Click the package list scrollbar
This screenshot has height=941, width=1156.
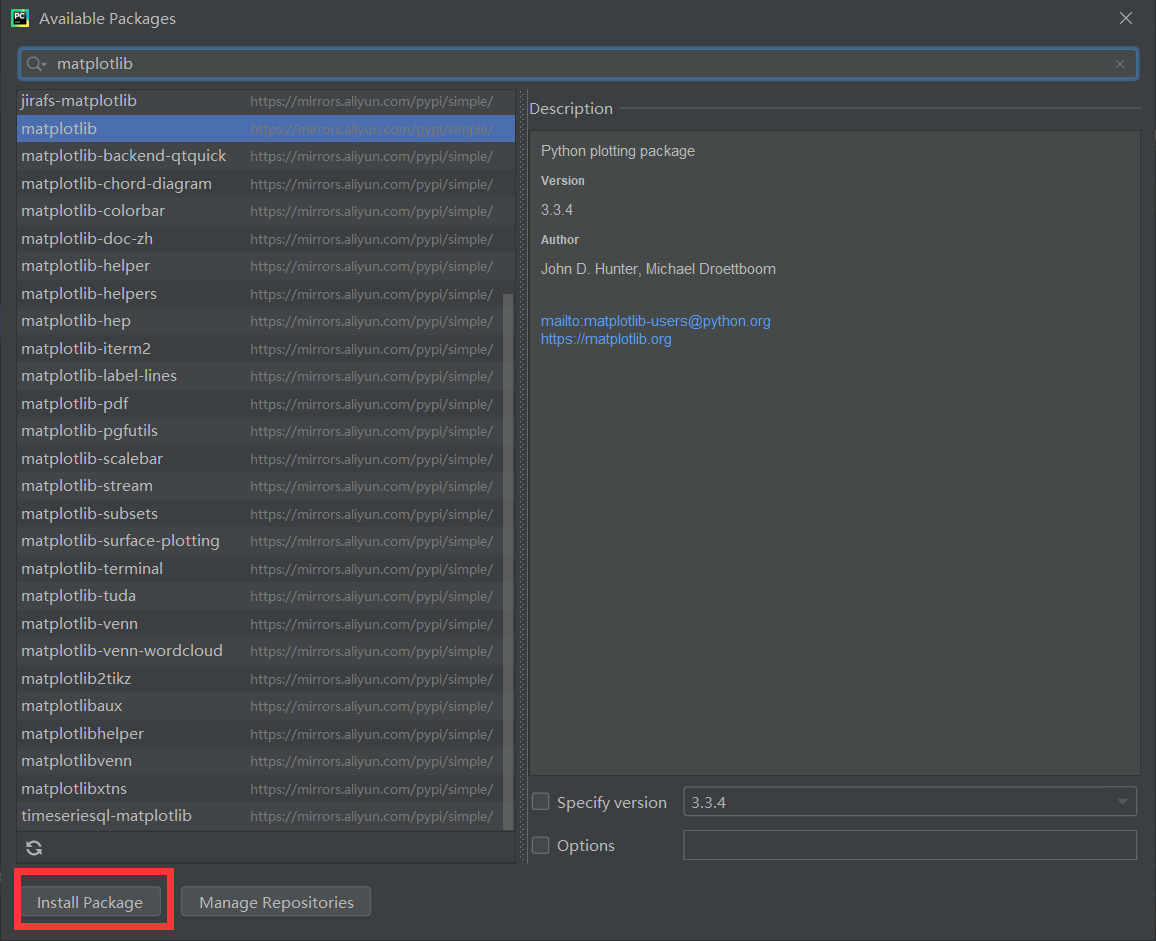(508, 560)
